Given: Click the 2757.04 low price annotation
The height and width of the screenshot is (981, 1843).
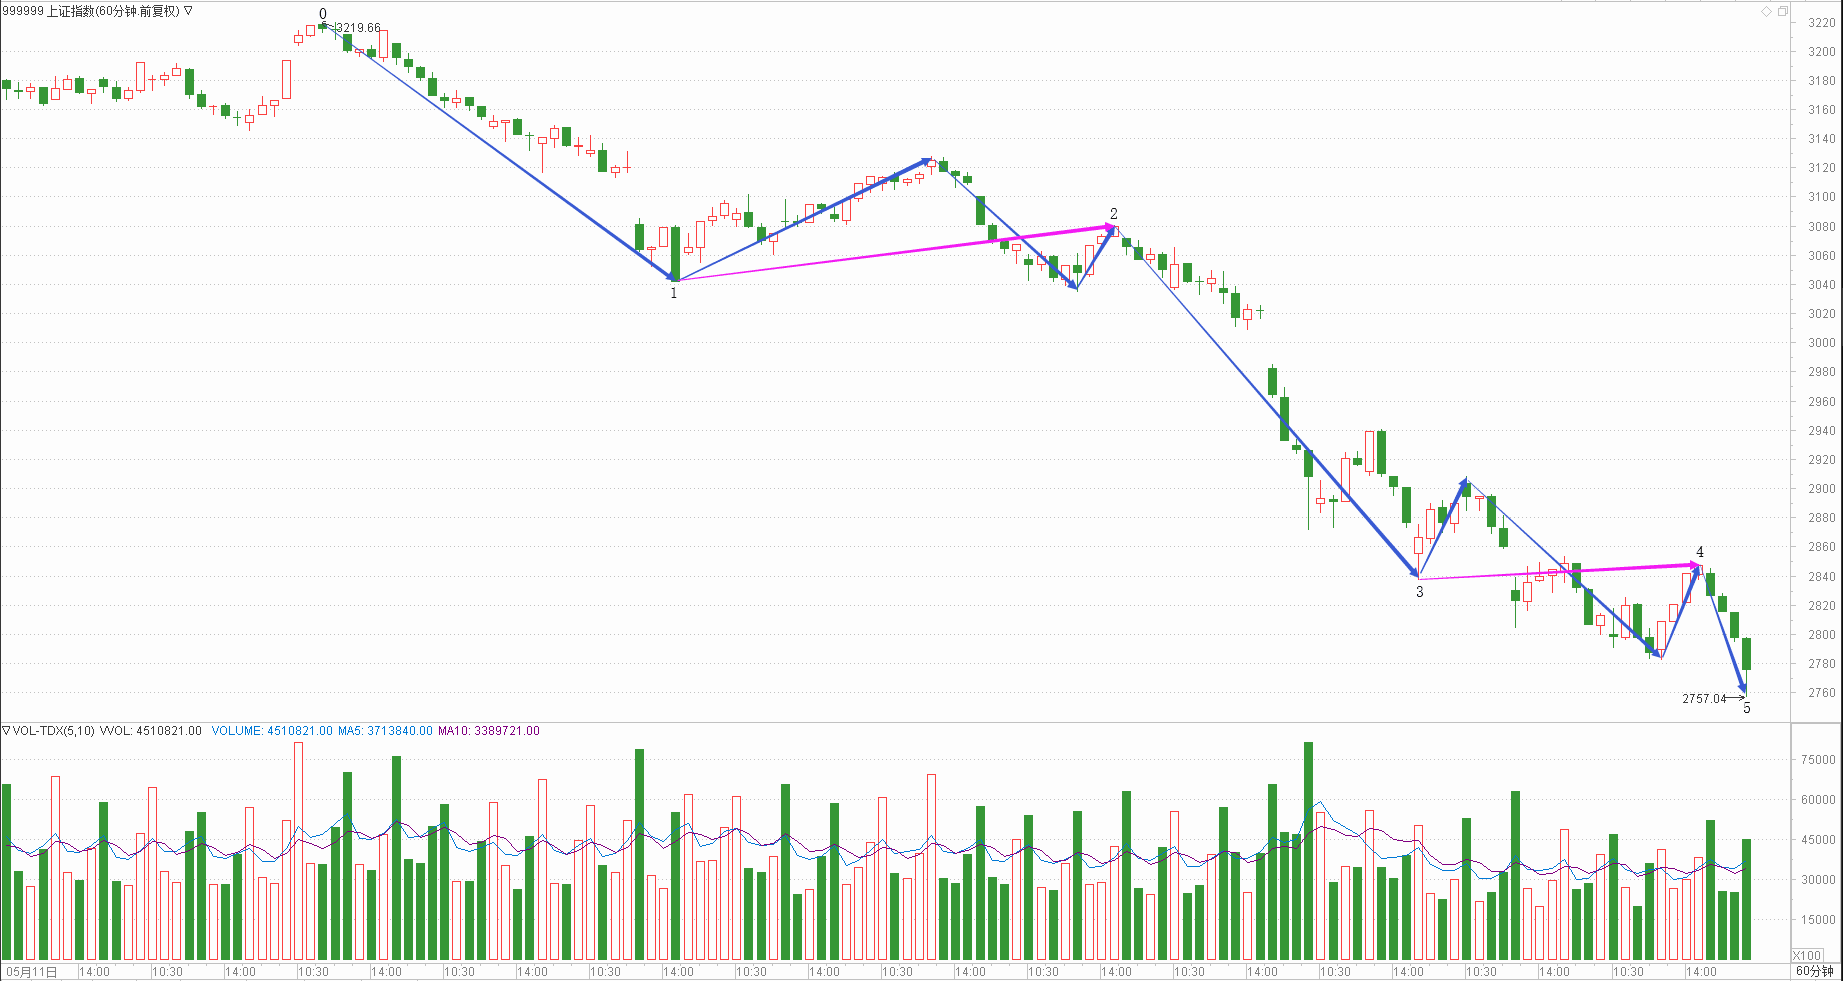Looking at the screenshot, I should coord(1704,698).
